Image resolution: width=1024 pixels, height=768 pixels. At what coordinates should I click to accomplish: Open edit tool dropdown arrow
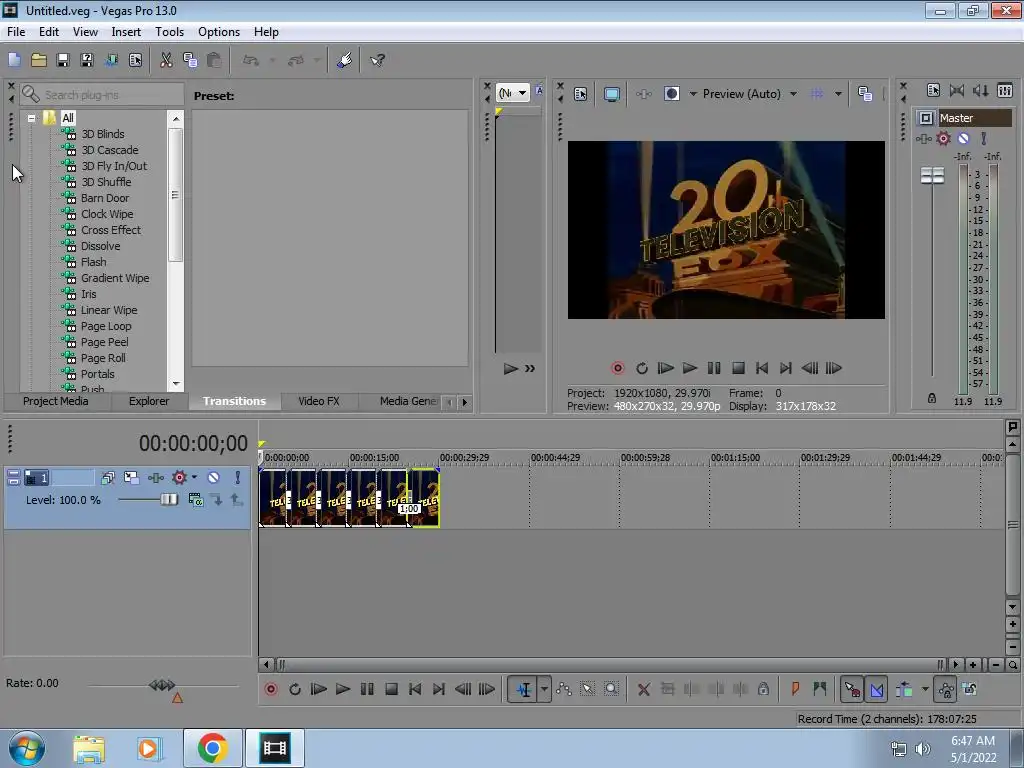click(543, 689)
